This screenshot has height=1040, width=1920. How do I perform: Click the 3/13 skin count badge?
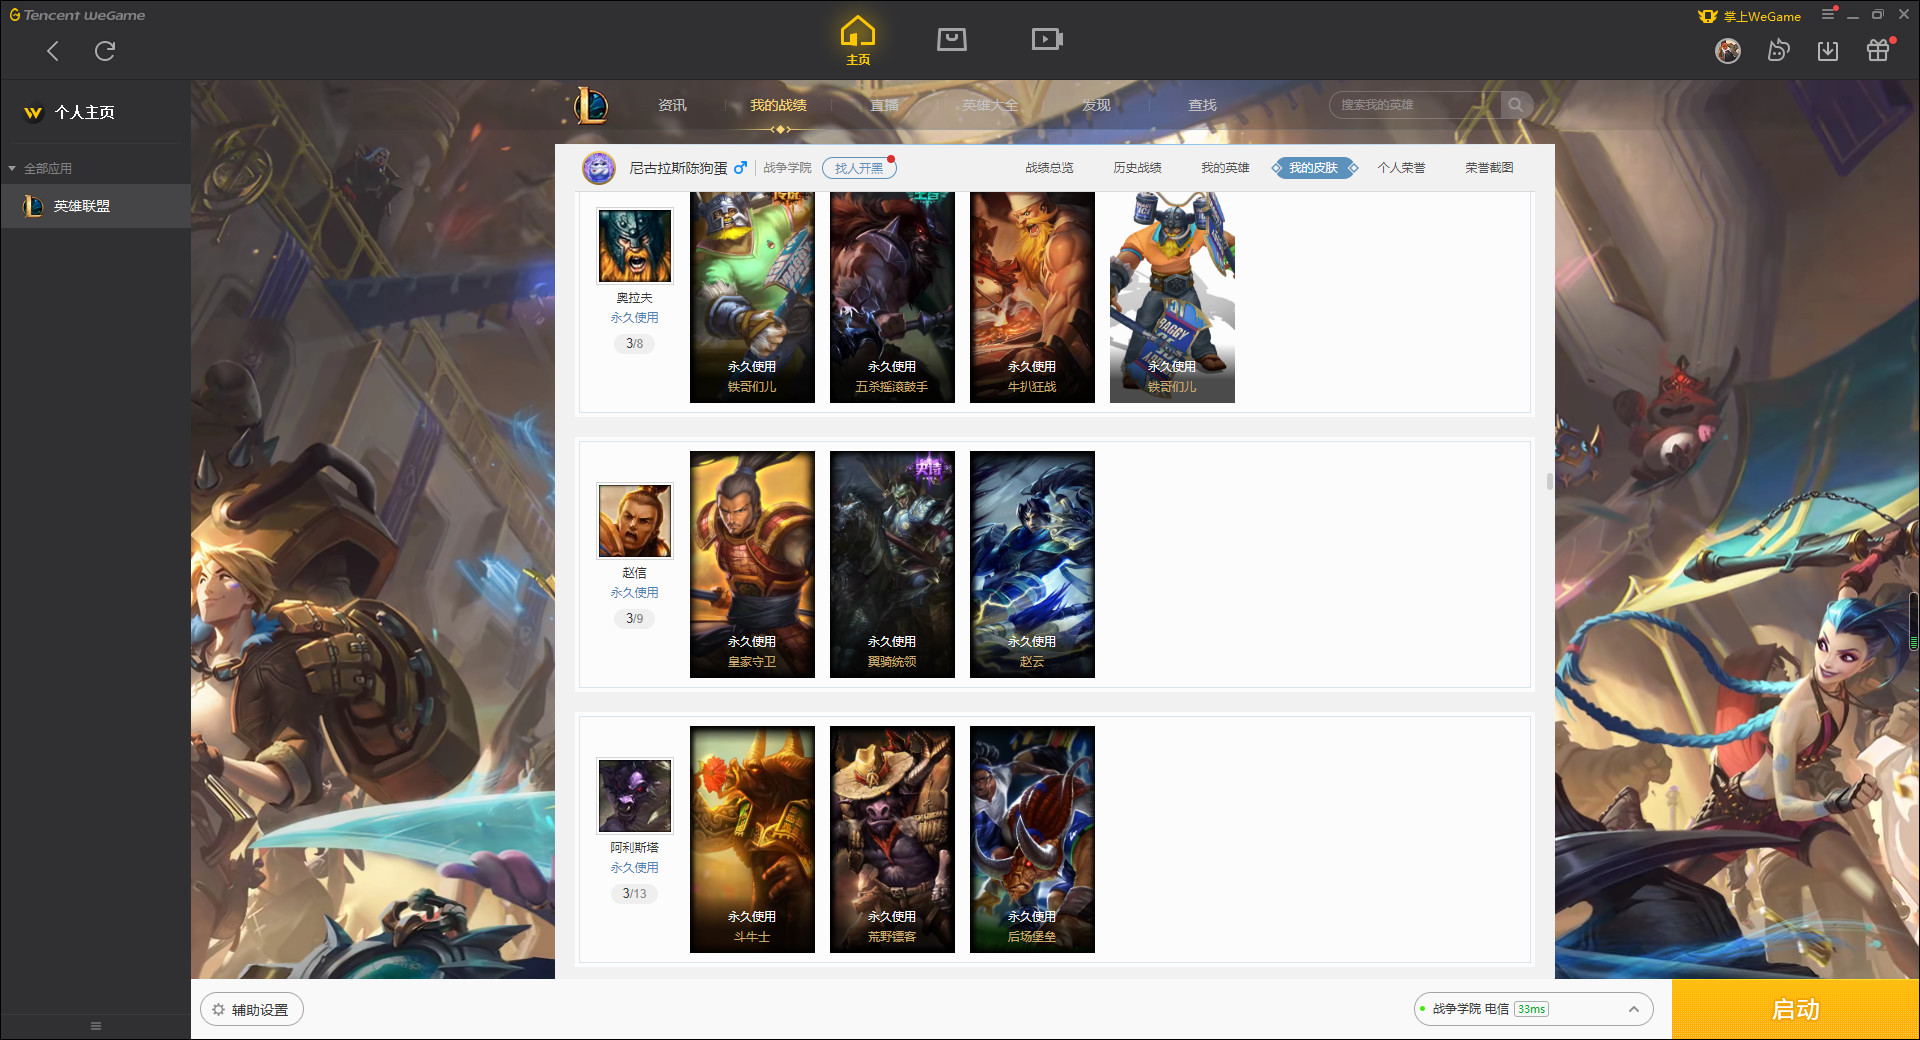[635, 893]
